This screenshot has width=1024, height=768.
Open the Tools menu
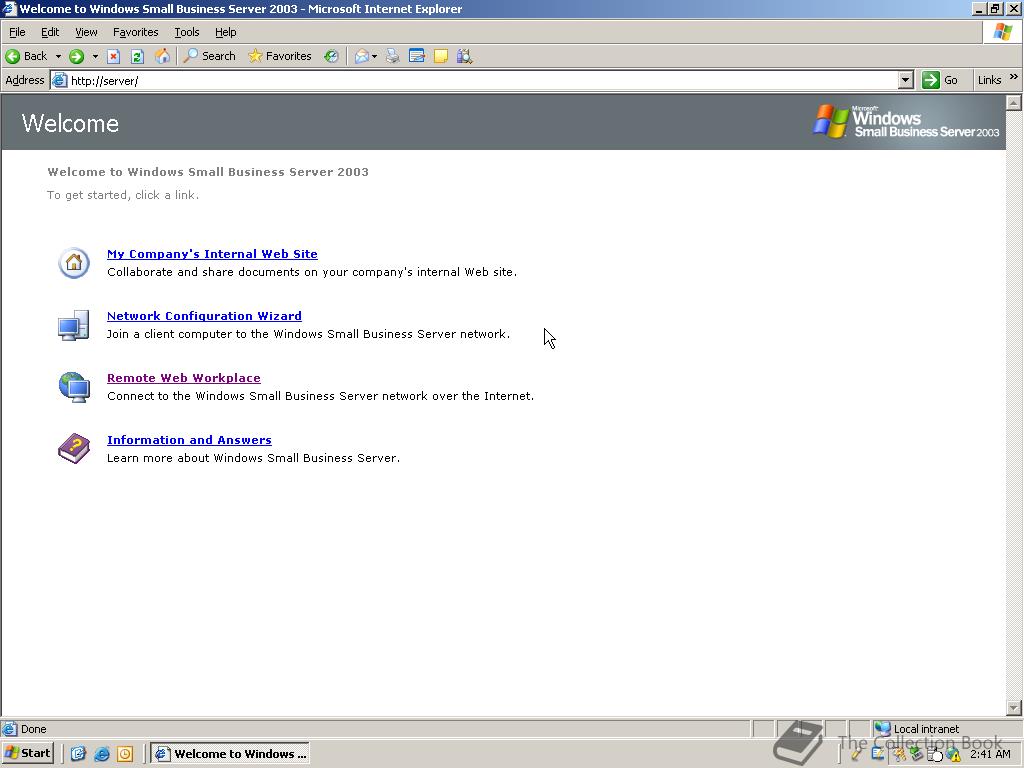186,32
